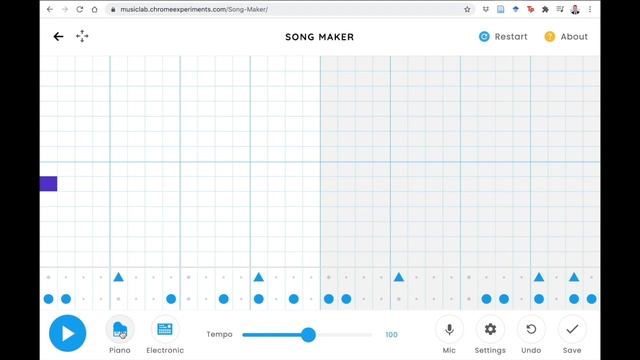The width and height of the screenshot is (640, 360).
Task: Open the About page
Action: (x=566, y=37)
